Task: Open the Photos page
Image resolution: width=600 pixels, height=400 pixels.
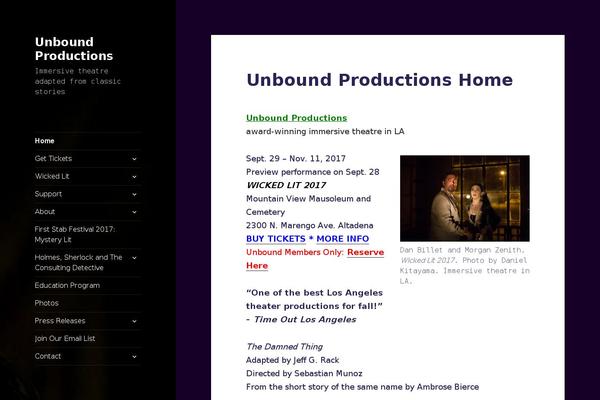Action: [47, 303]
